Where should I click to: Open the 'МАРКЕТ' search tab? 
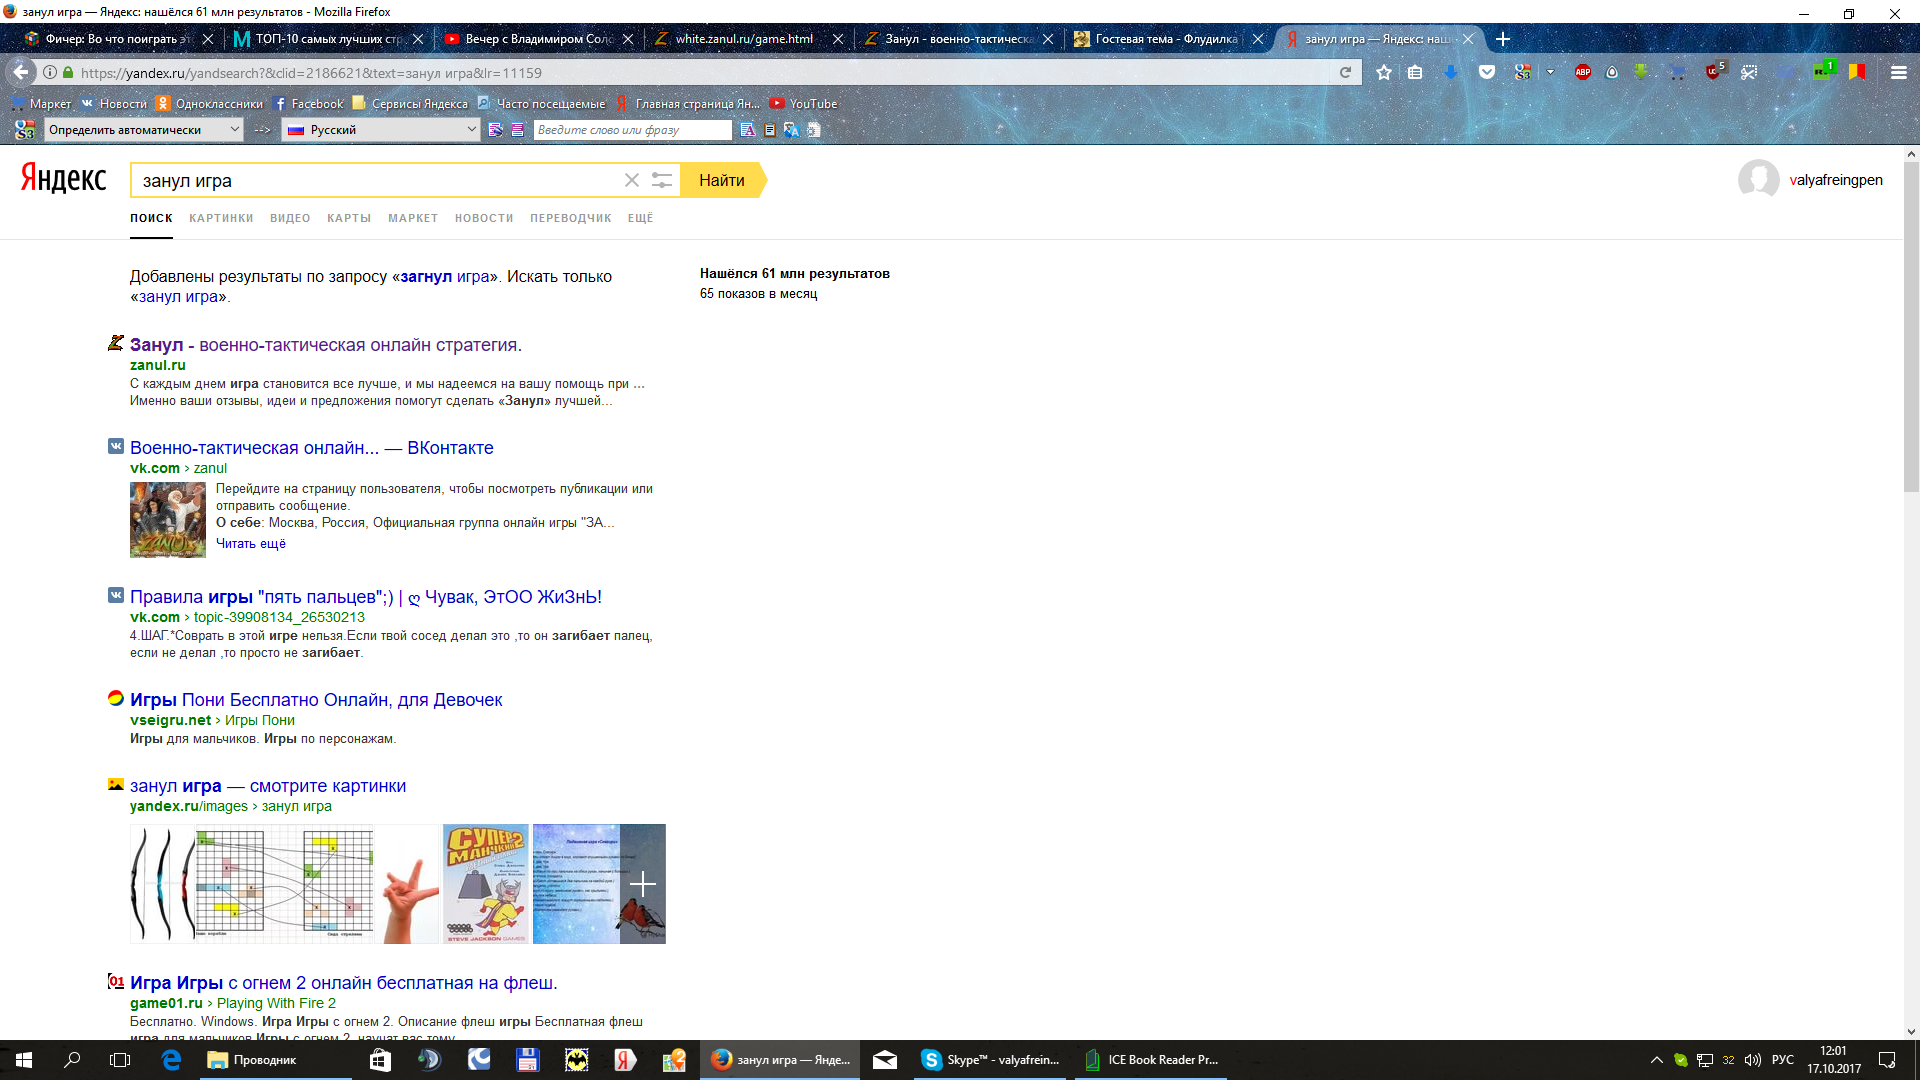pos(413,218)
